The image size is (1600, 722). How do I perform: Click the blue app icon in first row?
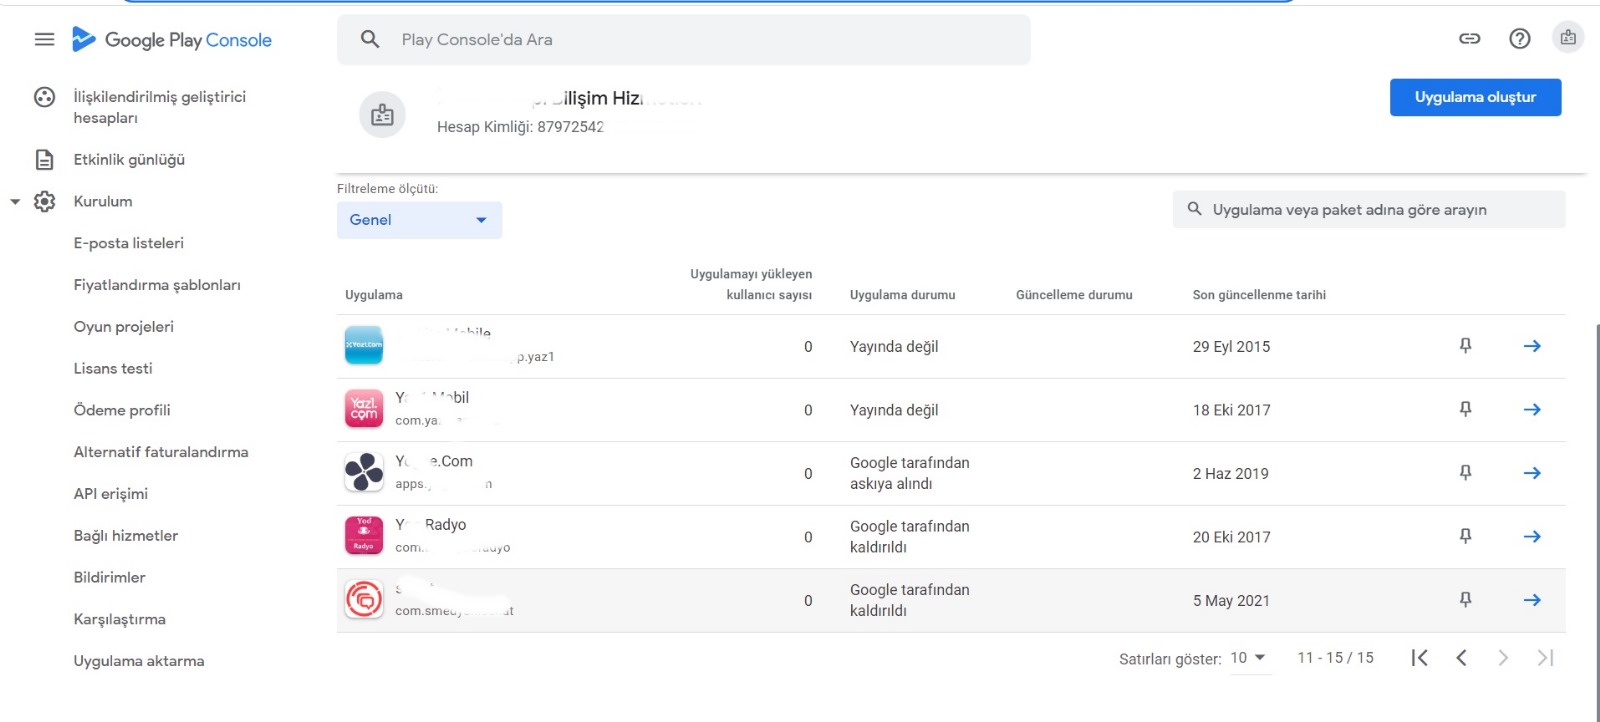pos(364,345)
